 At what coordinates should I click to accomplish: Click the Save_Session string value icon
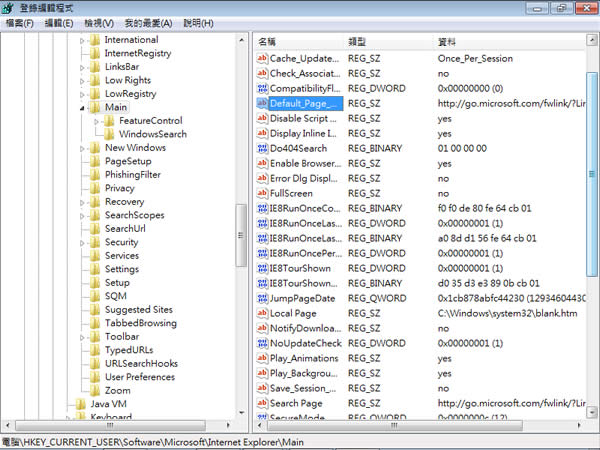tap(262, 388)
